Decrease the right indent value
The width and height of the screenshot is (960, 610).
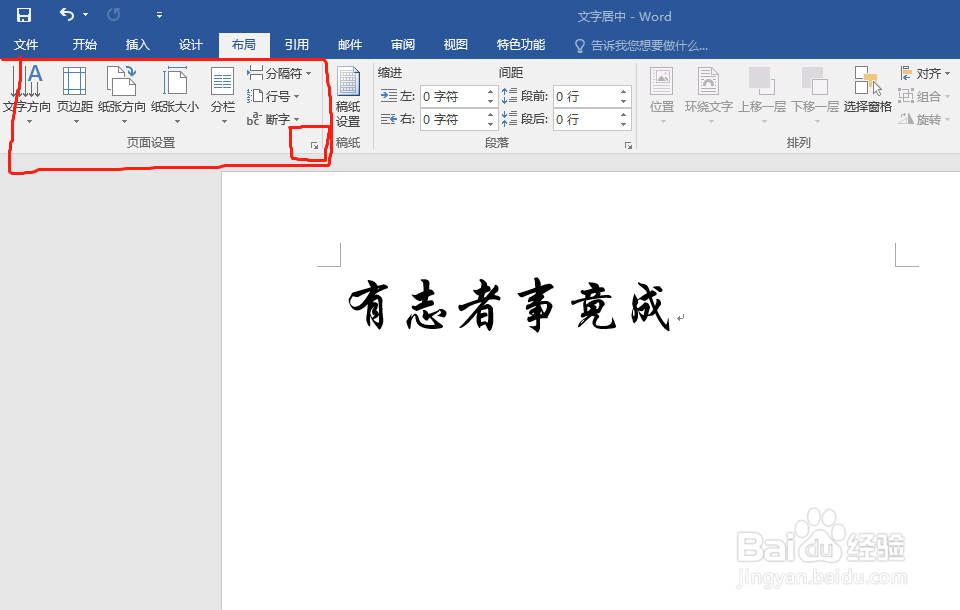point(490,124)
